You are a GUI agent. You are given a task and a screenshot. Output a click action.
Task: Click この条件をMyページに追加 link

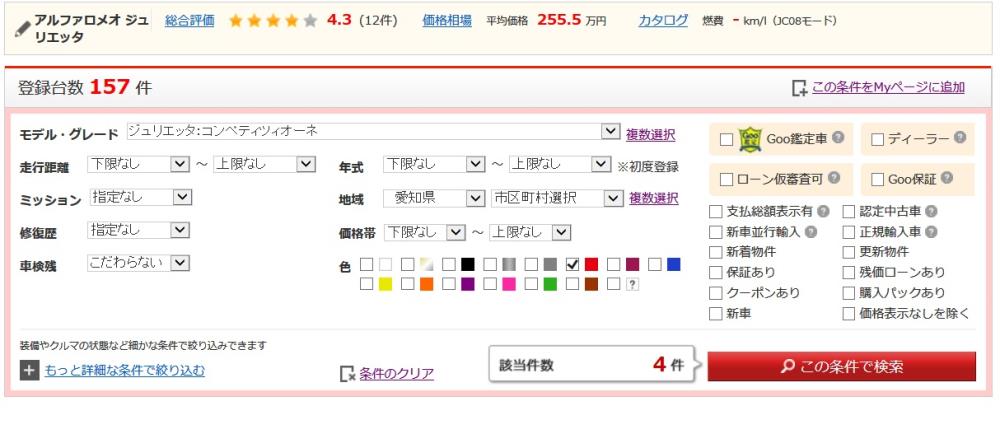coord(888,87)
